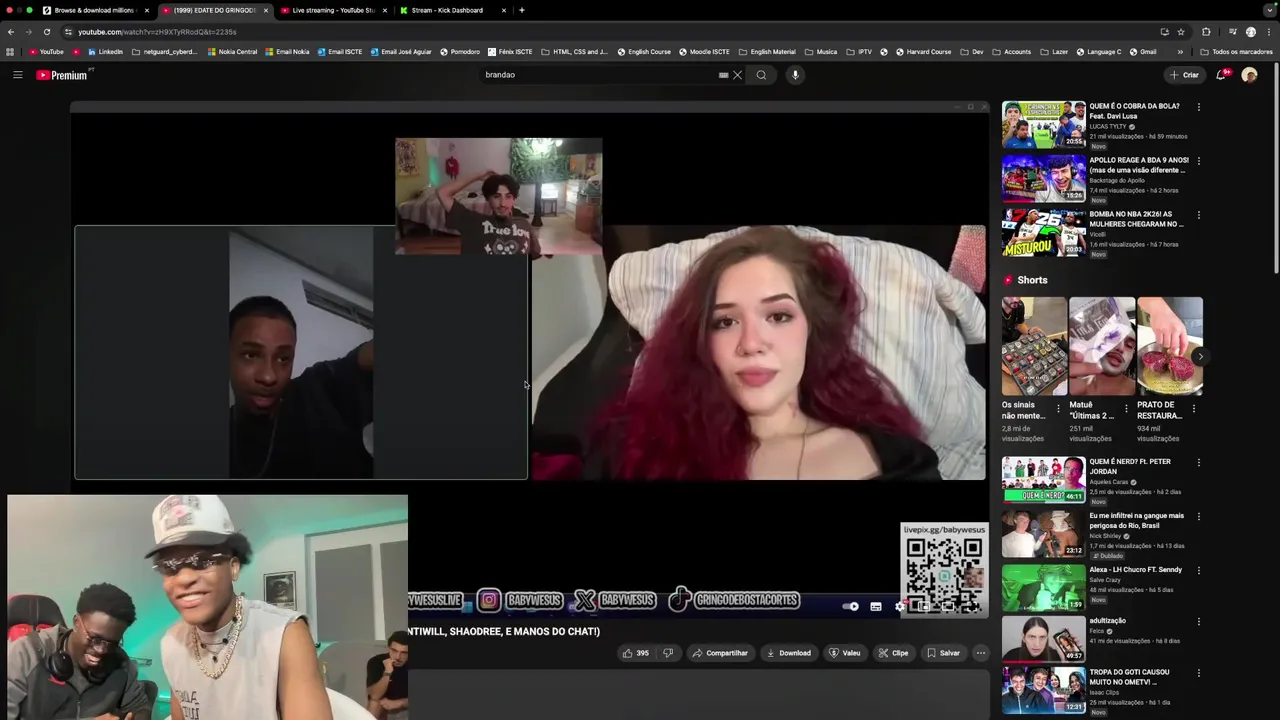The height and width of the screenshot is (720, 1280).
Task: Open the QUEM É O COBRA DA BOLA thumbnail
Action: point(1043,124)
